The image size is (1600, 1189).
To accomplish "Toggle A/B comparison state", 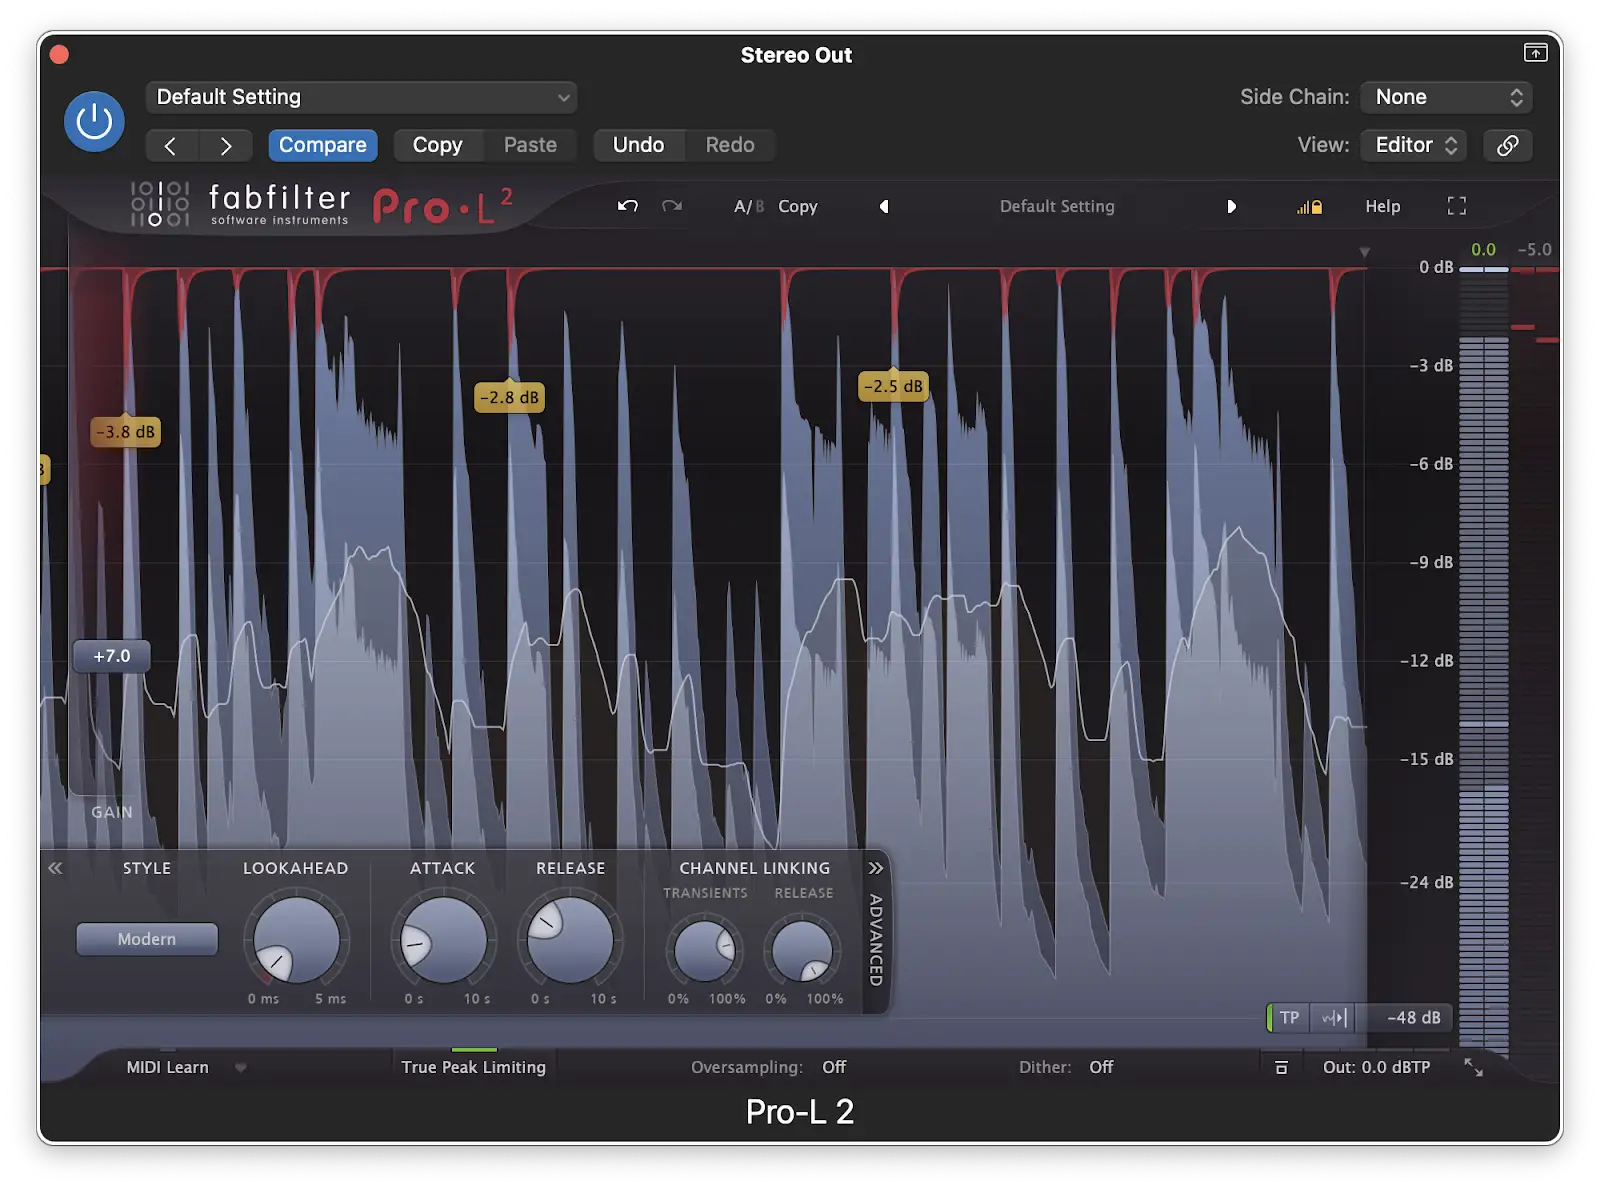I will tap(748, 206).
